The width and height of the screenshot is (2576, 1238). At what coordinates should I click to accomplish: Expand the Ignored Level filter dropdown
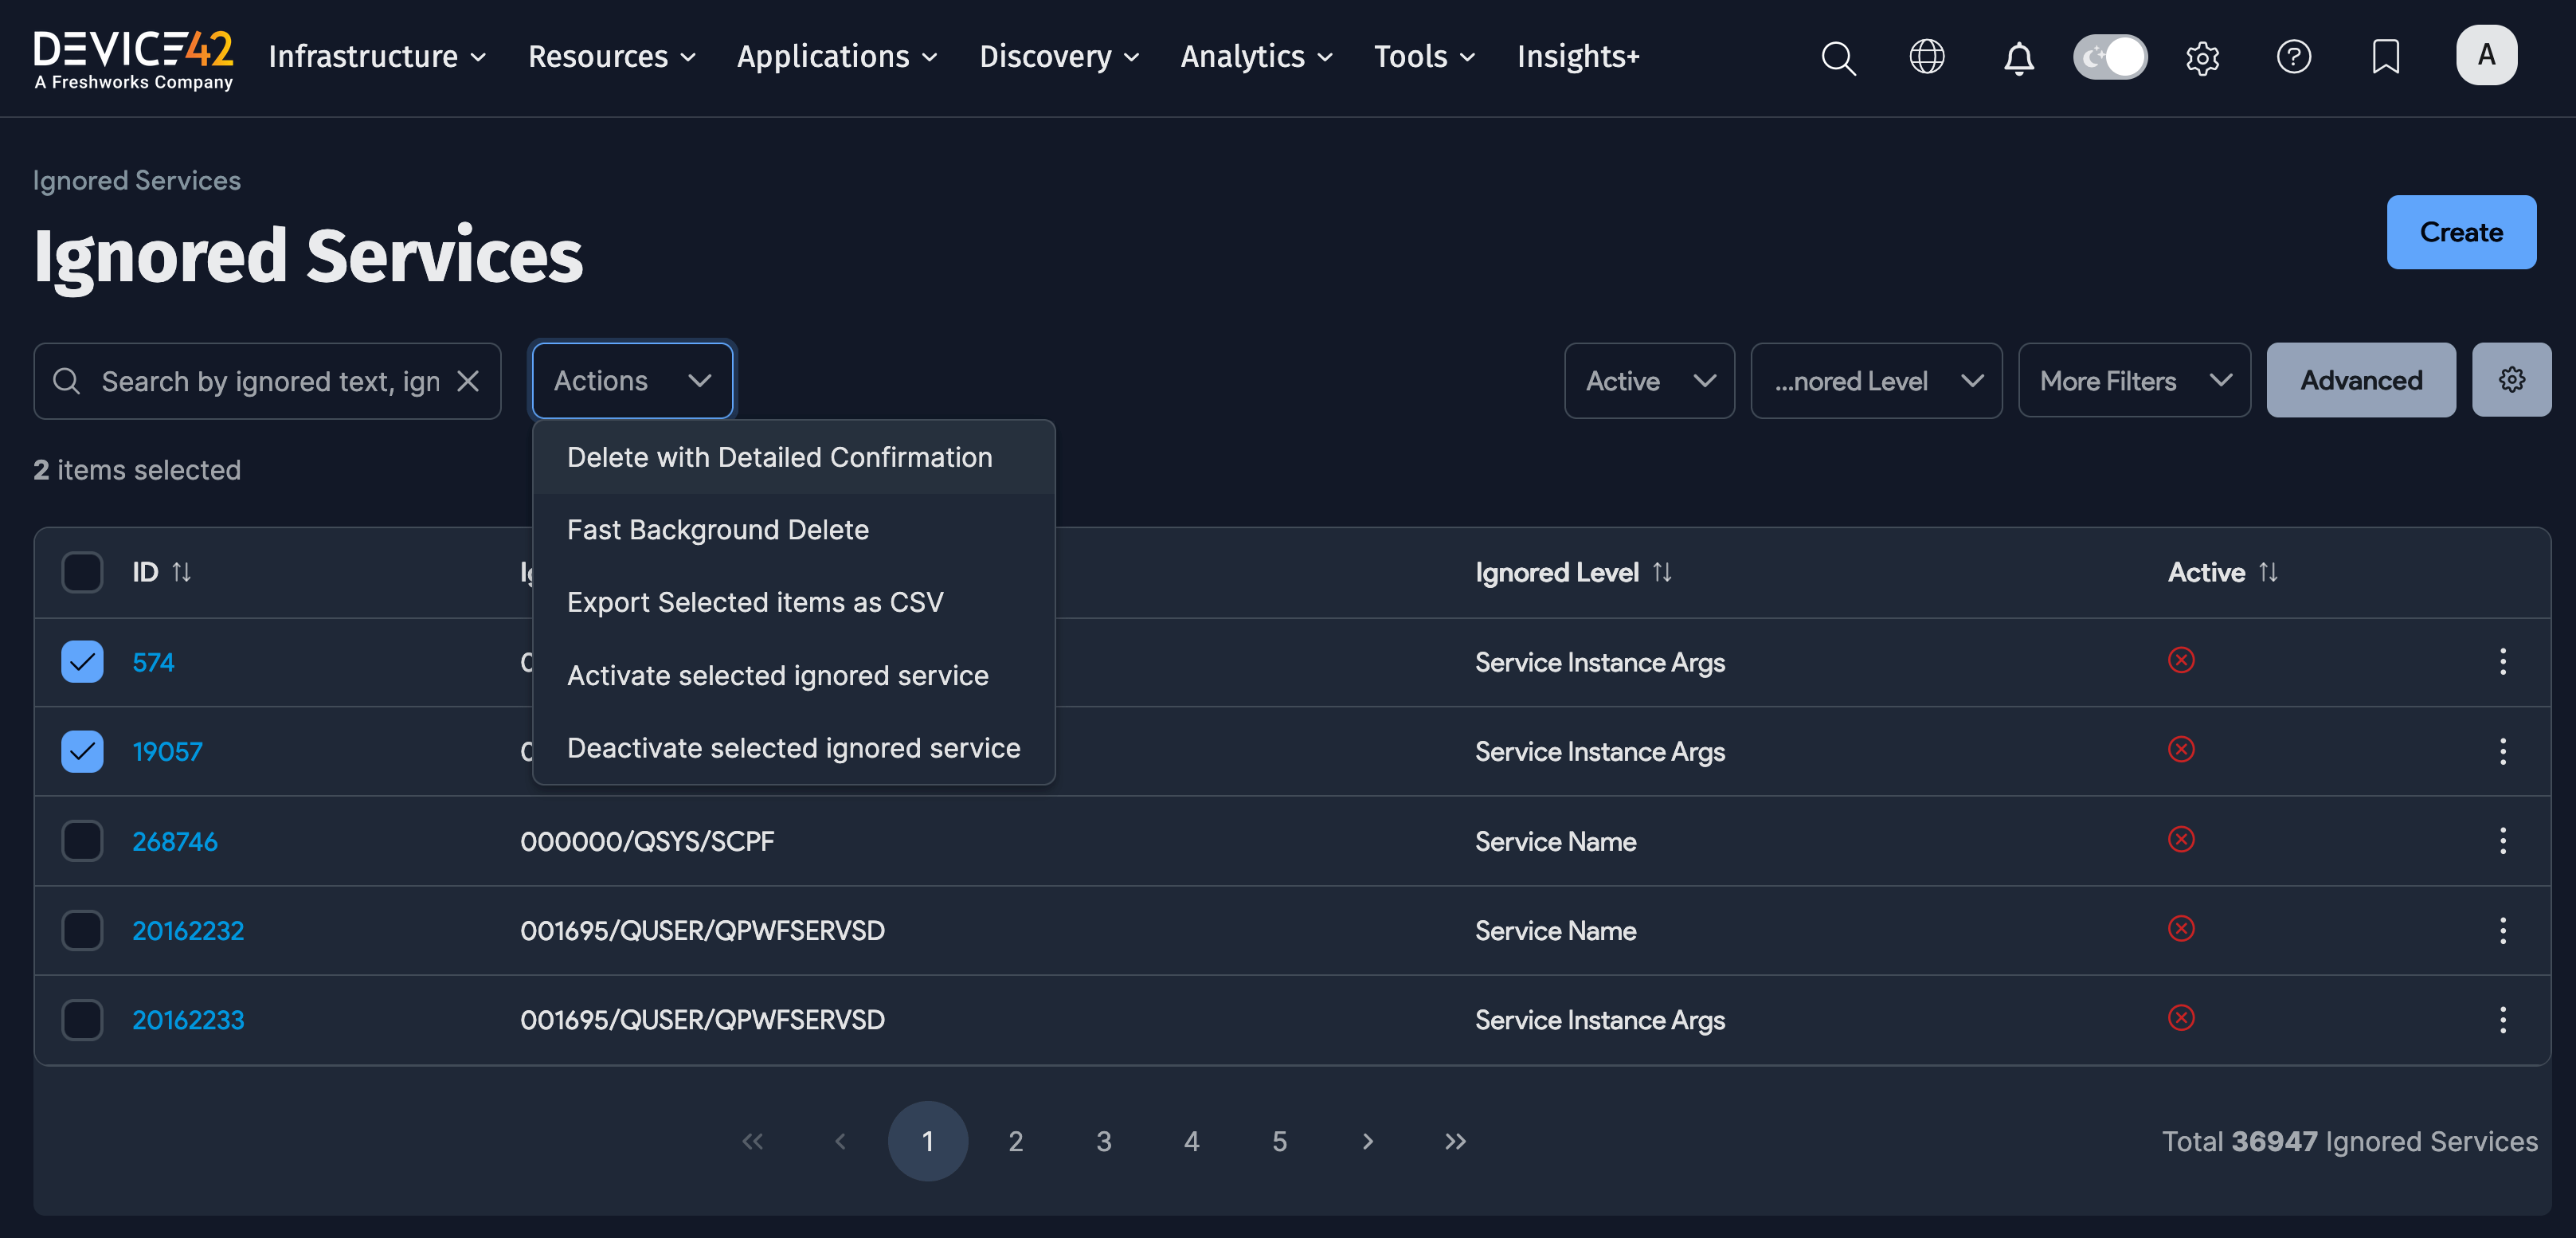(1875, 381)
